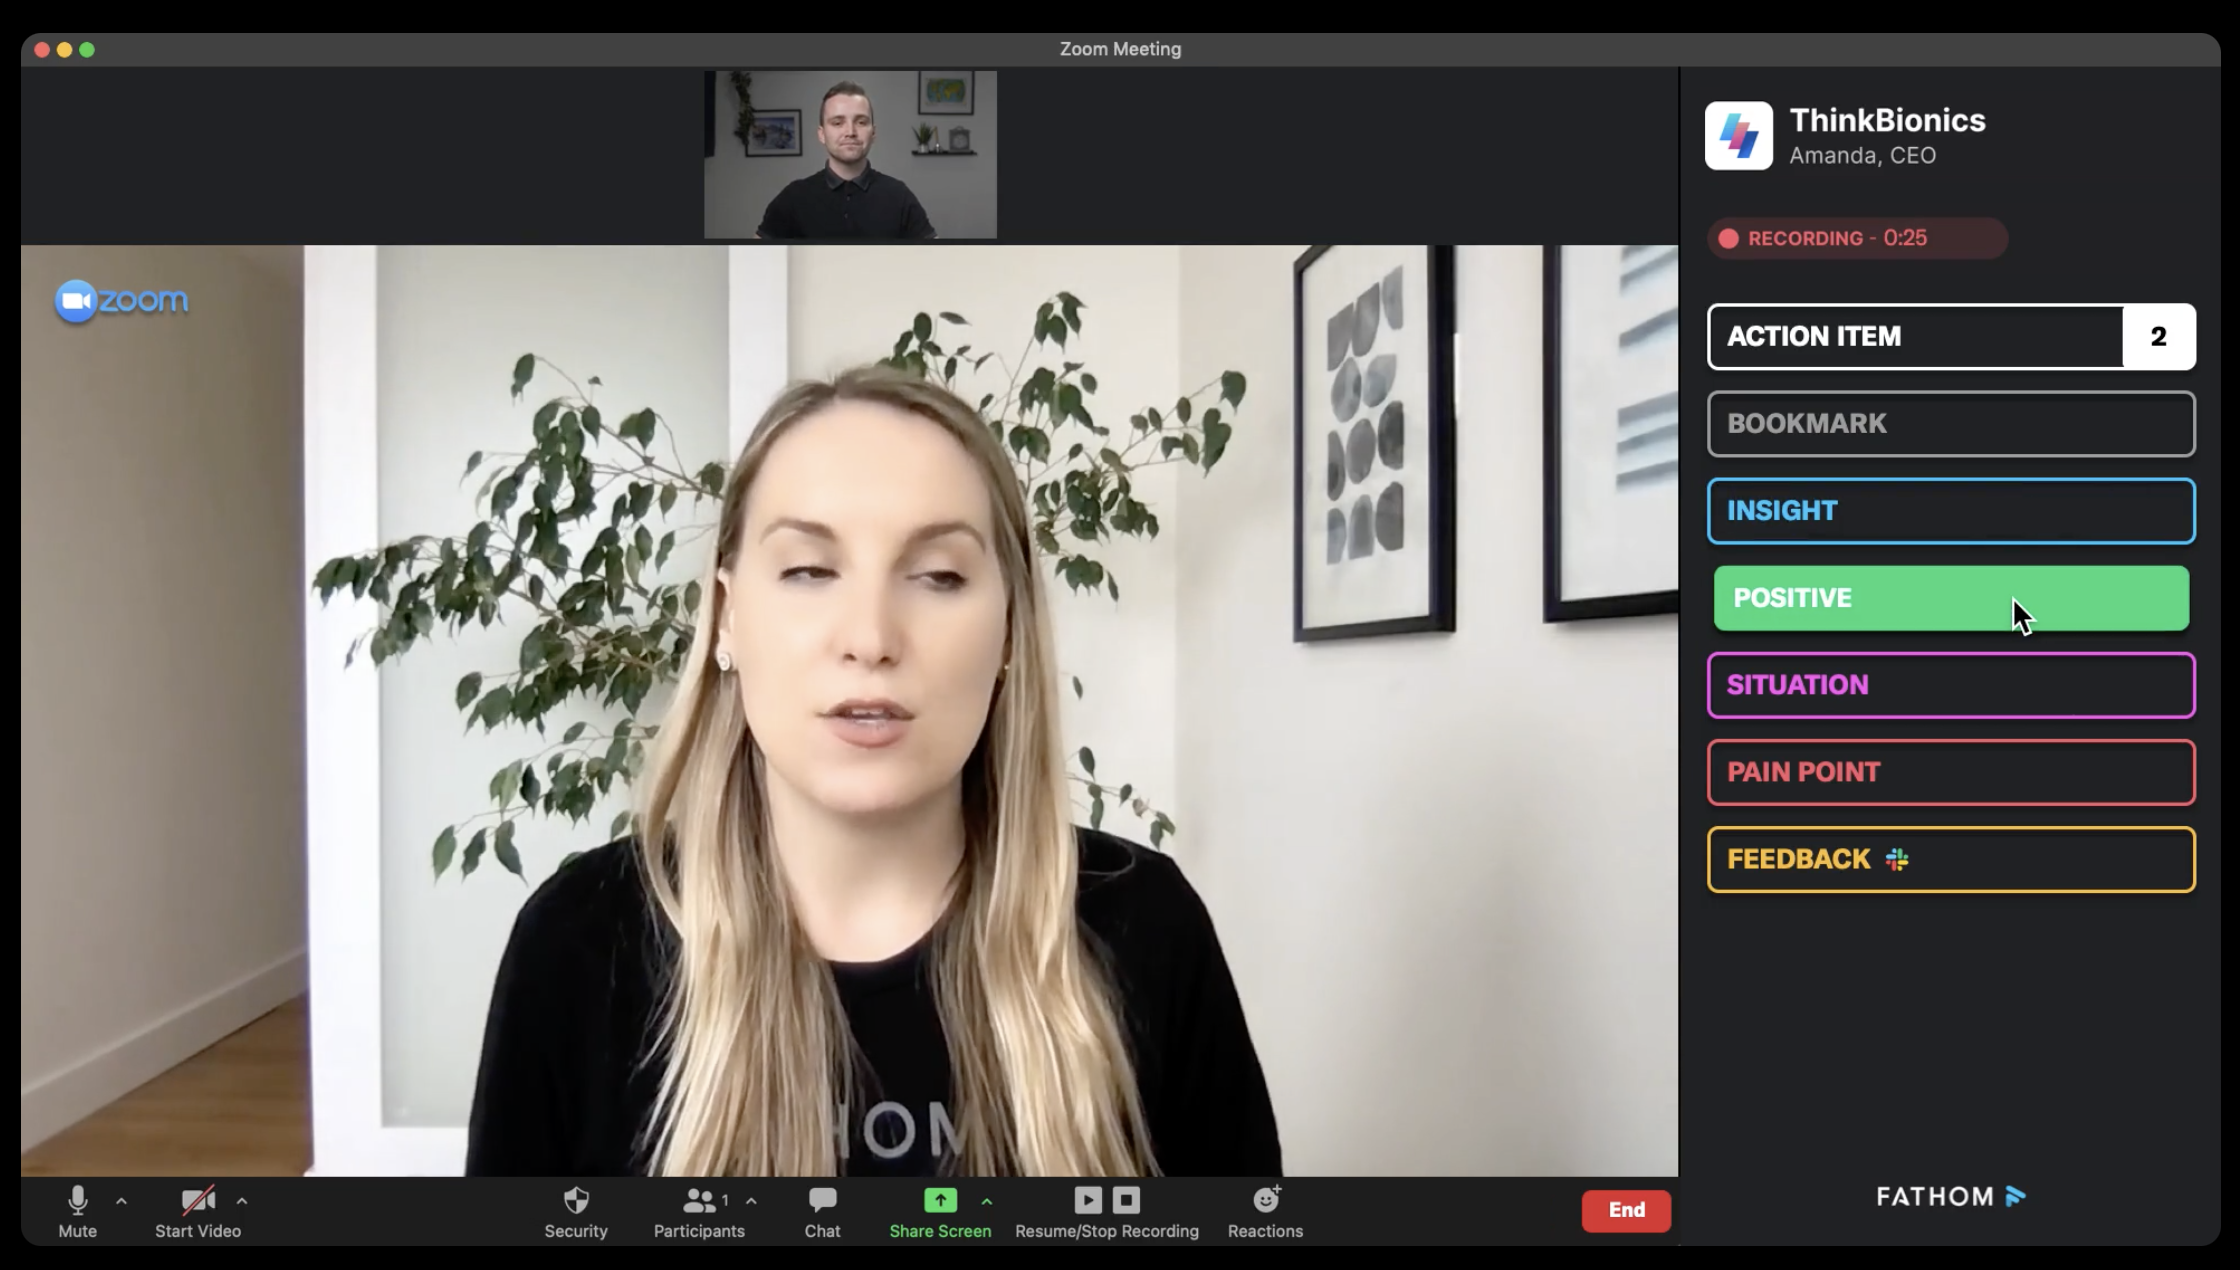Click Reactions menu item
This screenshot has height=1270, width=2240.
pos(1265,1212)
